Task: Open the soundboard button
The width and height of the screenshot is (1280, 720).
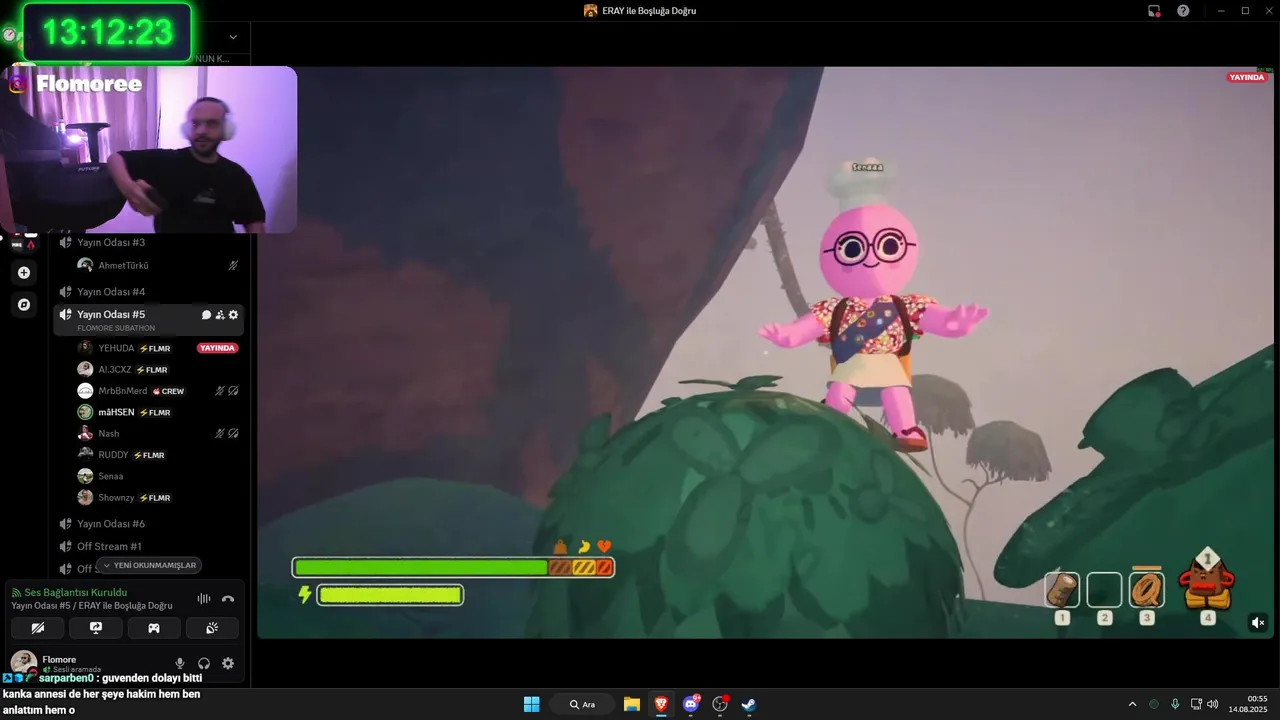Action: [212, 628]
